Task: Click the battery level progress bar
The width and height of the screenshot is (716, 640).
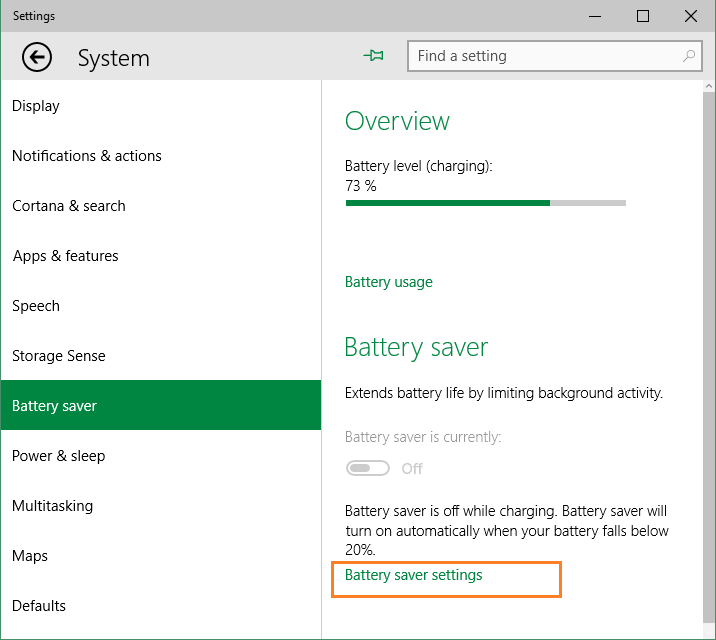Action: click(x=485, y=203)
